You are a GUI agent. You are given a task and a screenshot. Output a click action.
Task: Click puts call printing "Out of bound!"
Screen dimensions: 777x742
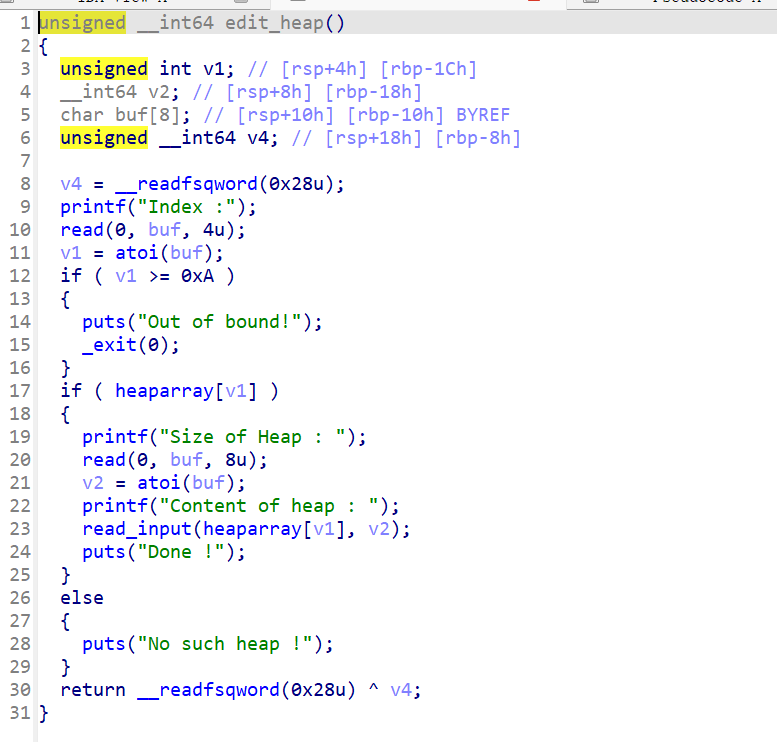[x=104, y=322]
